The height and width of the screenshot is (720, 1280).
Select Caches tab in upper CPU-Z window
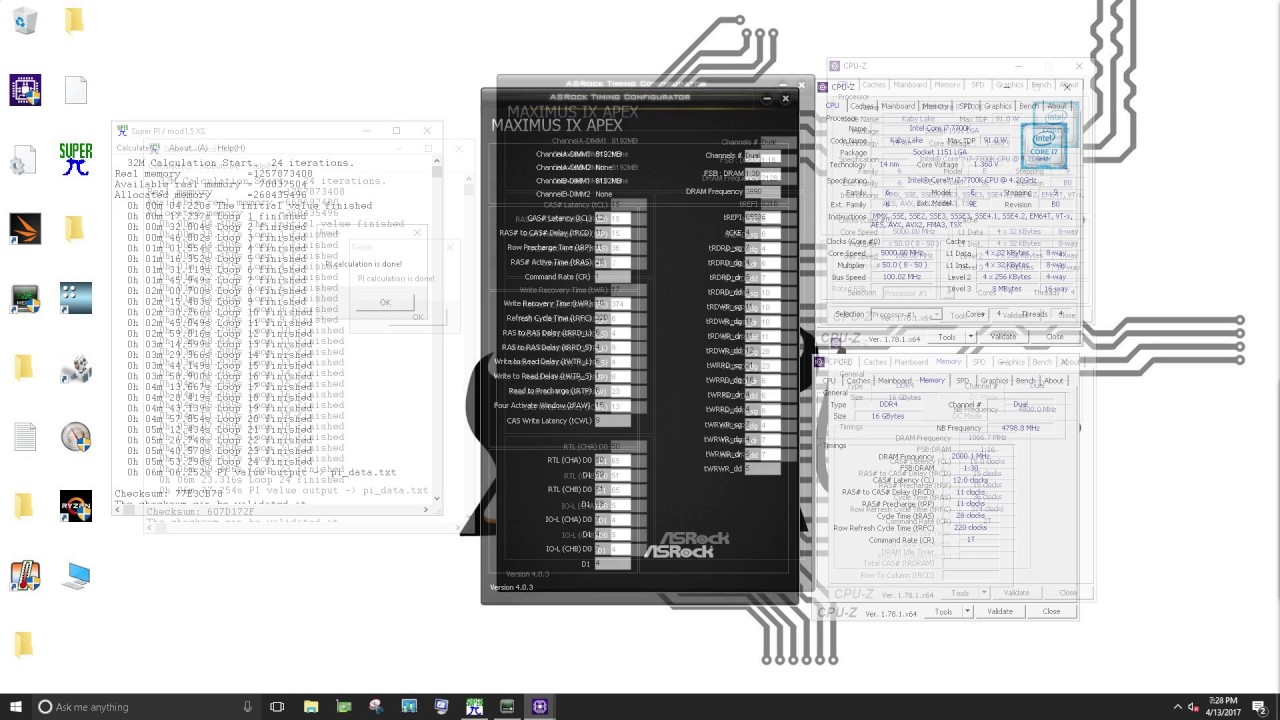click(863, 106)
